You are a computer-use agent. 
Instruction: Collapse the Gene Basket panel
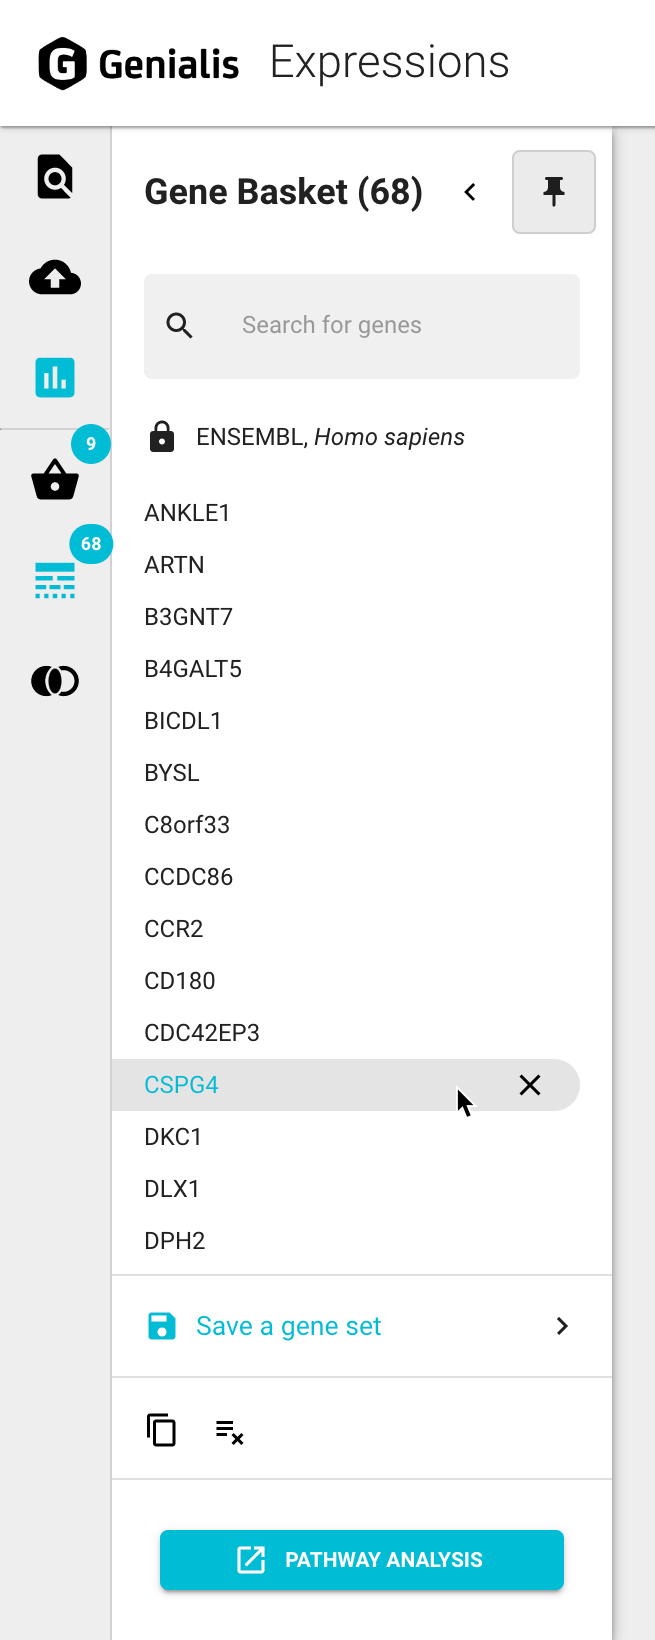[x=470, y=191]
